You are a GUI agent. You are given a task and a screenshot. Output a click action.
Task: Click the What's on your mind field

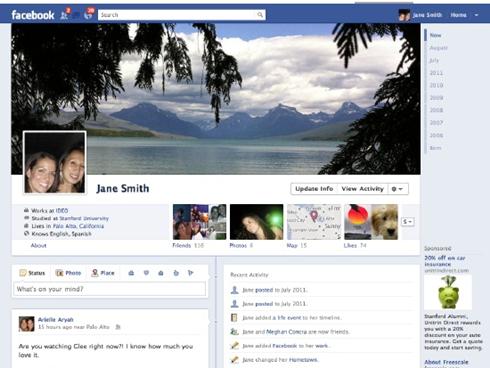[109, 289]
